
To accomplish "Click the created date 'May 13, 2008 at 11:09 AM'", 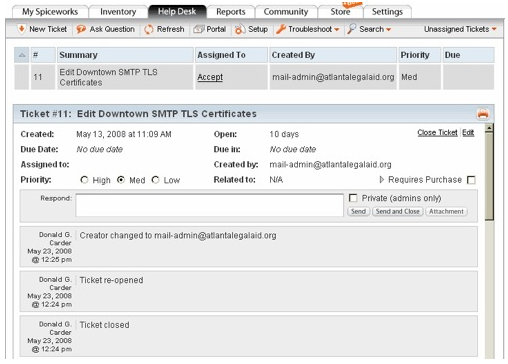I will click(124, 134).
